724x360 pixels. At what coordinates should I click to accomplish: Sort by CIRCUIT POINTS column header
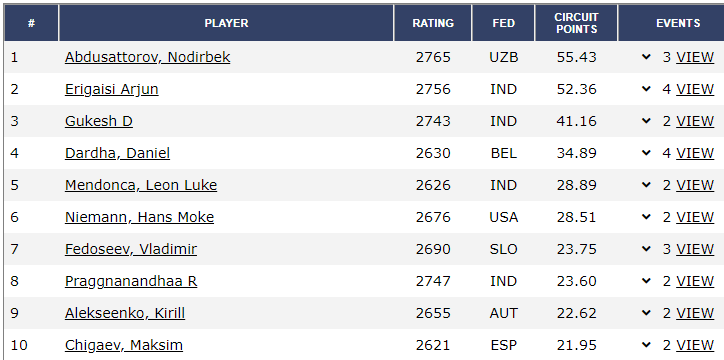coord(576,23)
